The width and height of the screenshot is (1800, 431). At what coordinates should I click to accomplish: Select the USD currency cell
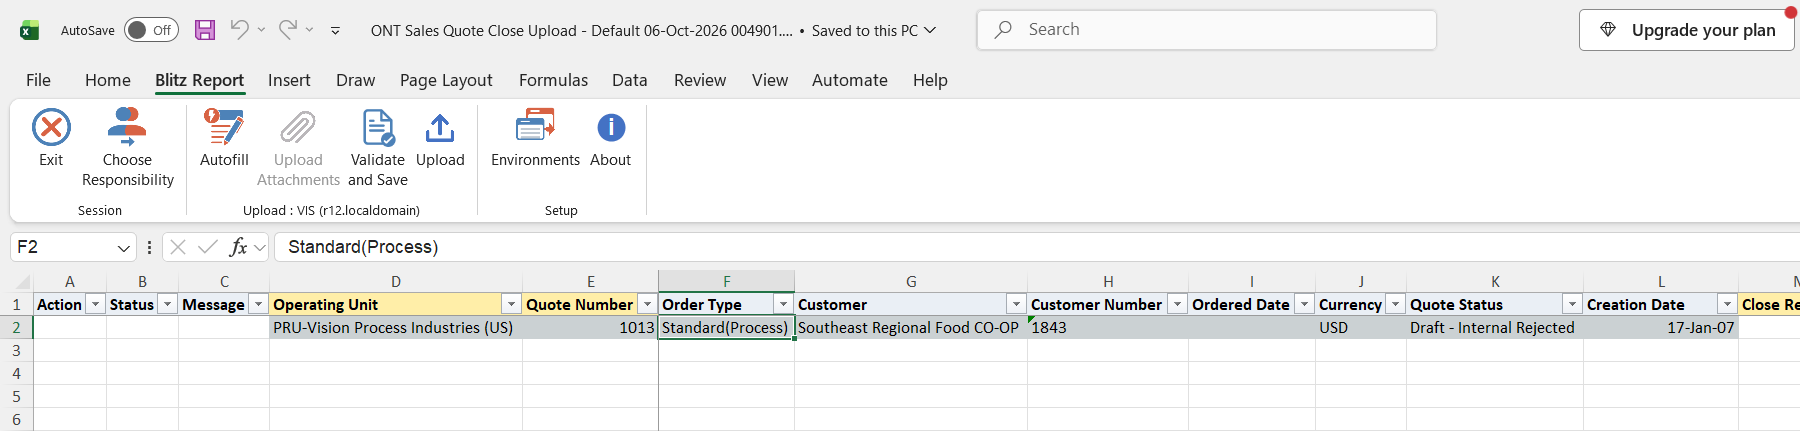tap(1361, 328)
